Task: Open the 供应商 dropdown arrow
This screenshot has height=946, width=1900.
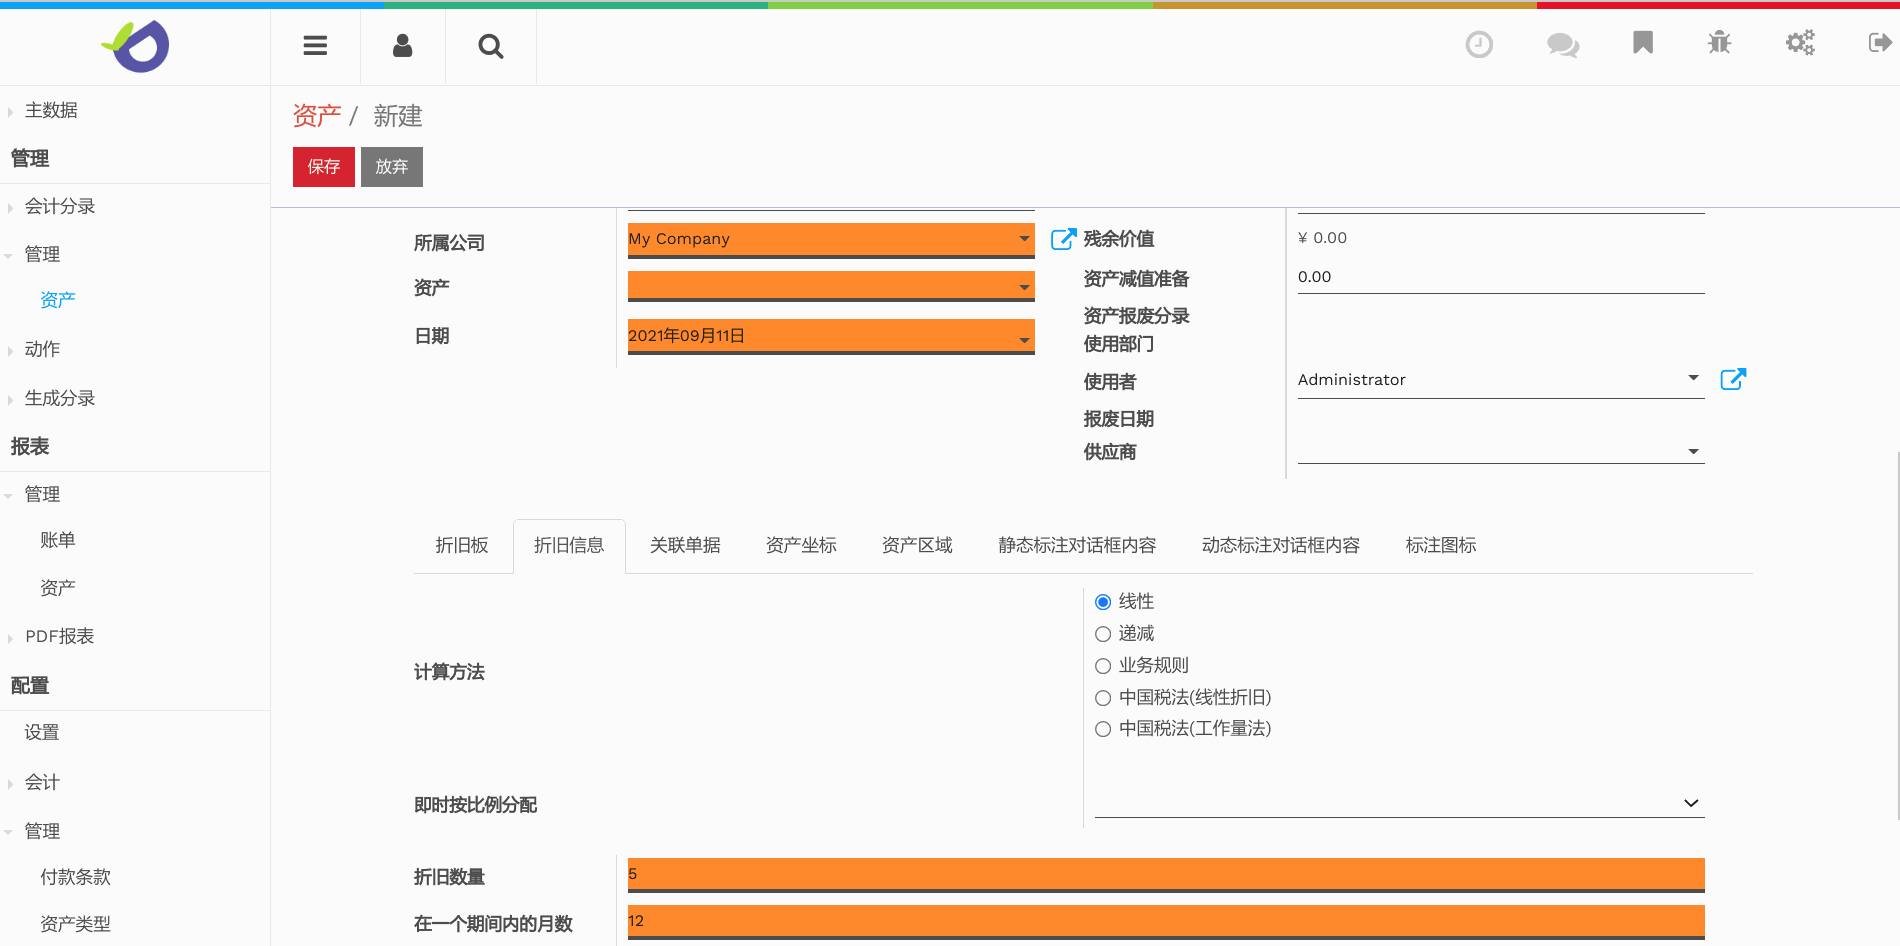Action: coord(1693,452)
